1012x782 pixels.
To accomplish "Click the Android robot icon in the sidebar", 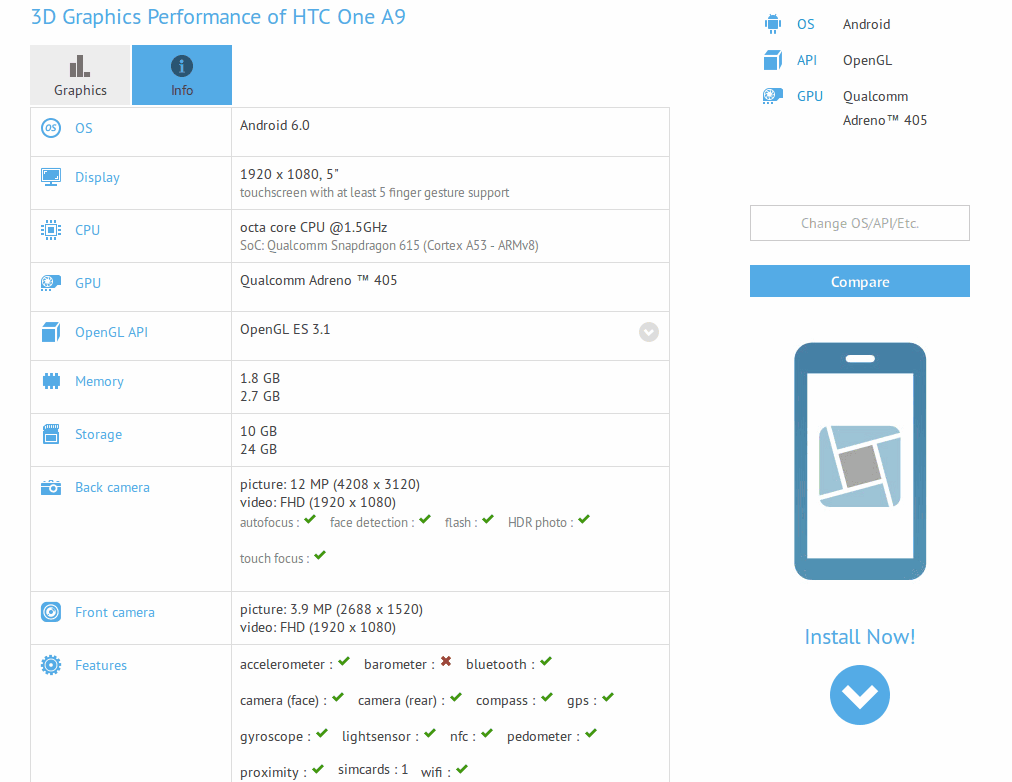I will point(773,24).
